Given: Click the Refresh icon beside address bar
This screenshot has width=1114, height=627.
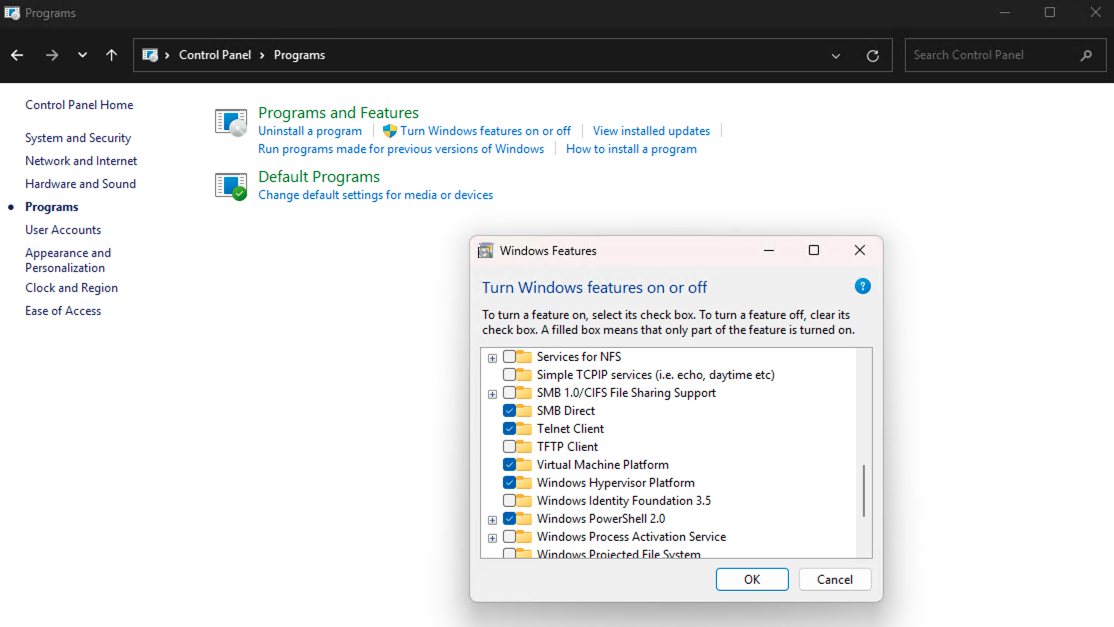Looking at the screenshot, I should click(x=872, y=56).
